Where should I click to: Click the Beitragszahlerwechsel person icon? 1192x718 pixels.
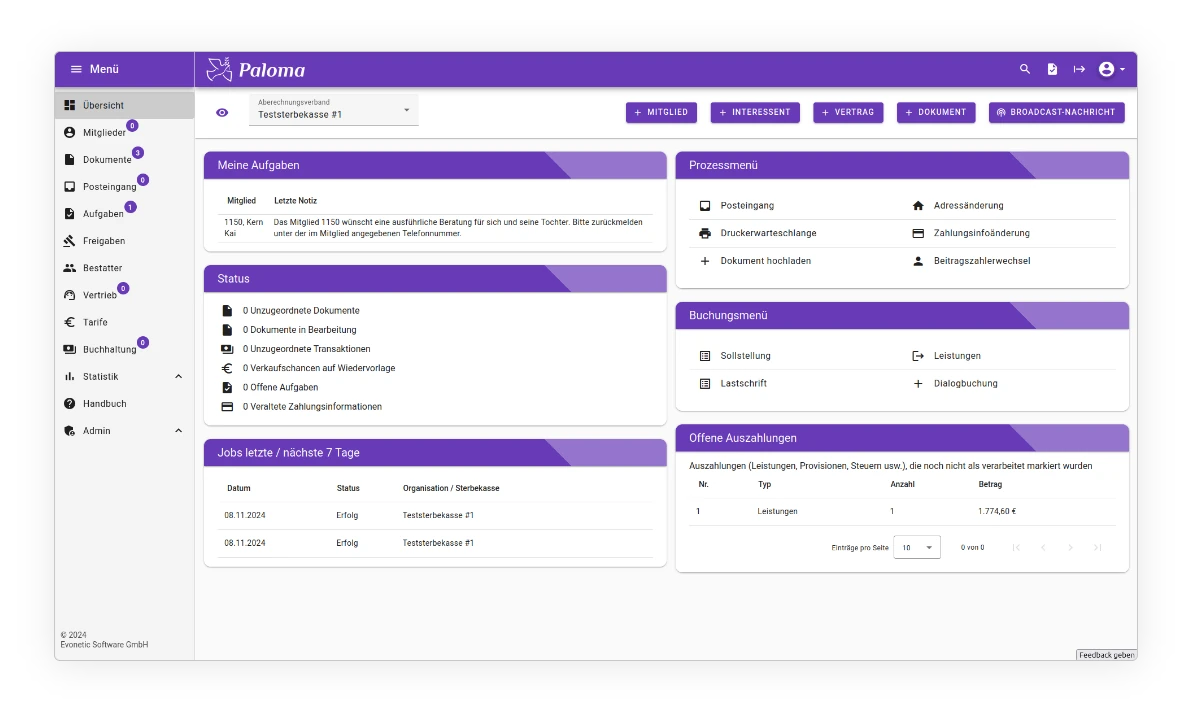pos(918,261)
